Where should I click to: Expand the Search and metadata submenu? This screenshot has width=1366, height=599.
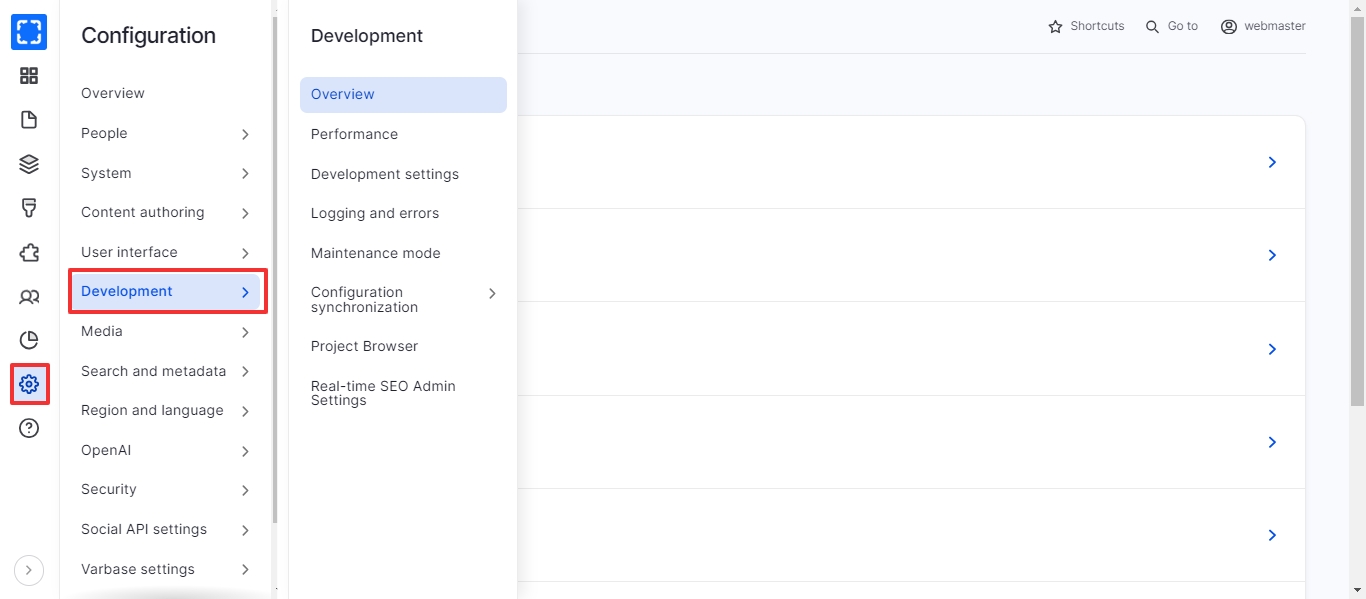pyautogui.click(x=245, y=372)
